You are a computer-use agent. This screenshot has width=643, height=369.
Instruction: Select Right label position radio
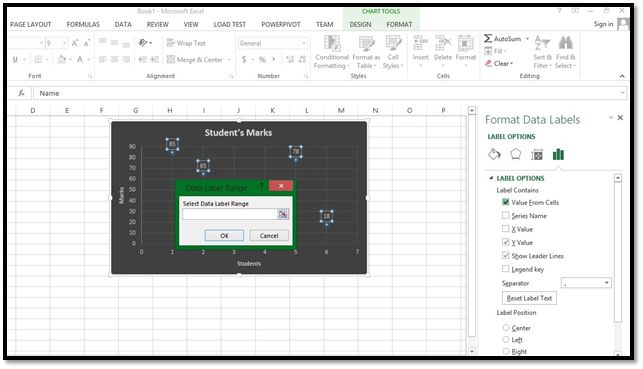point(506,351)
